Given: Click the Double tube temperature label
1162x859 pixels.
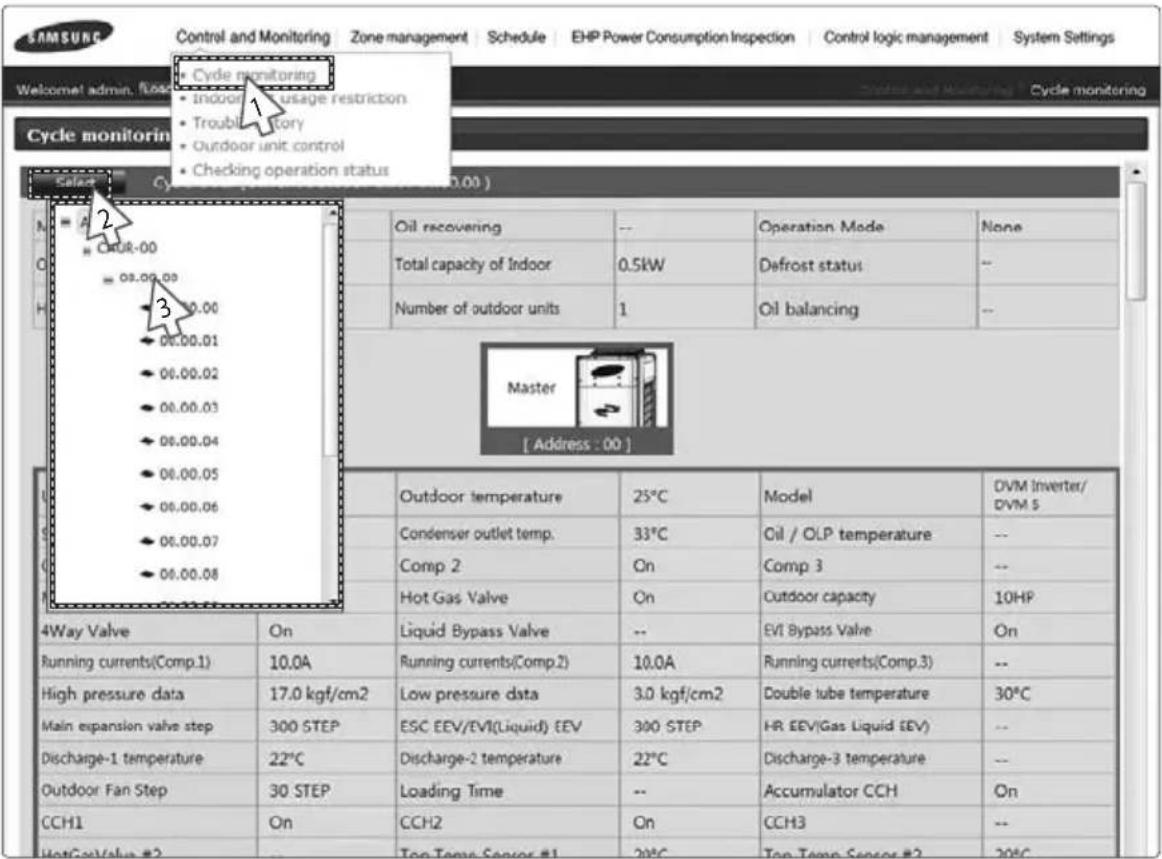Looking at the screenshot, I should (846, 694).
